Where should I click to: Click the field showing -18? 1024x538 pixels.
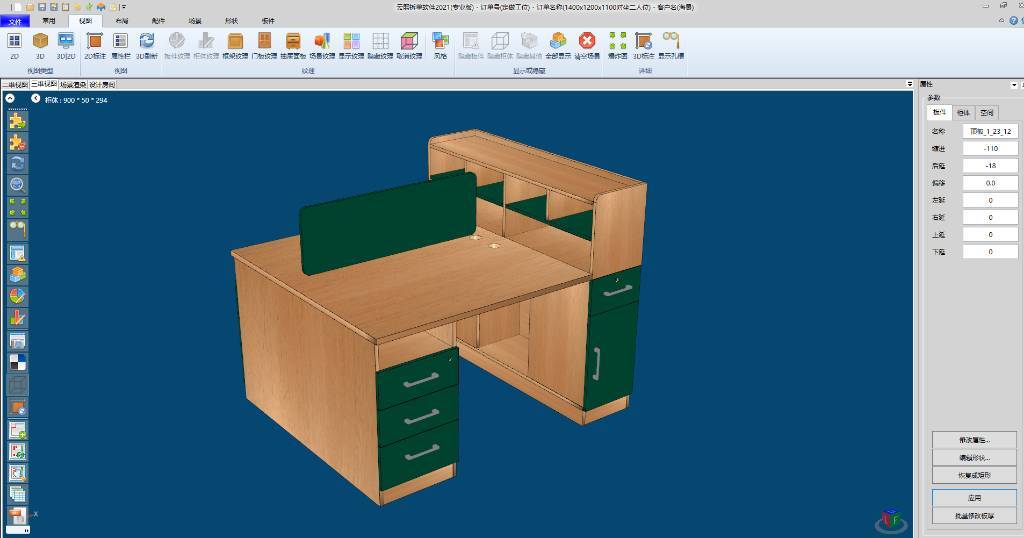[x=991, y=166]
